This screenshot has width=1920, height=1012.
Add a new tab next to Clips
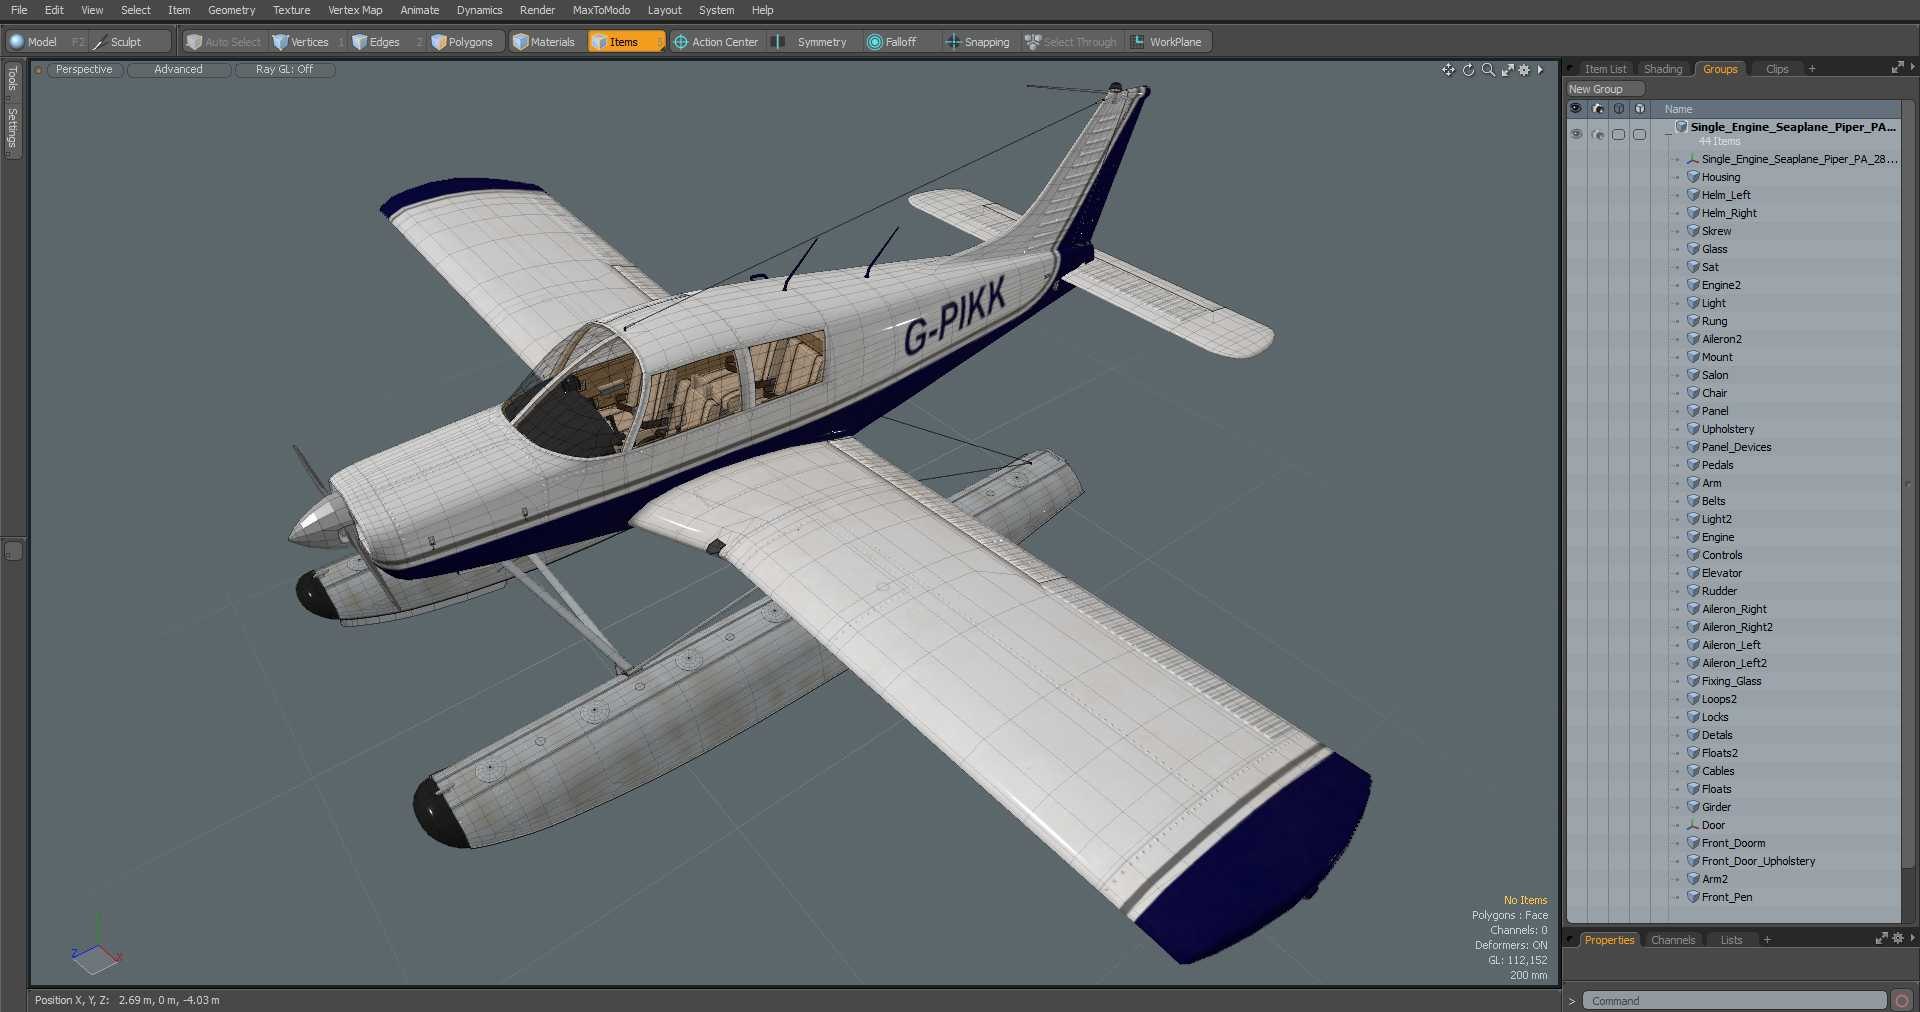click(1812, 69)
